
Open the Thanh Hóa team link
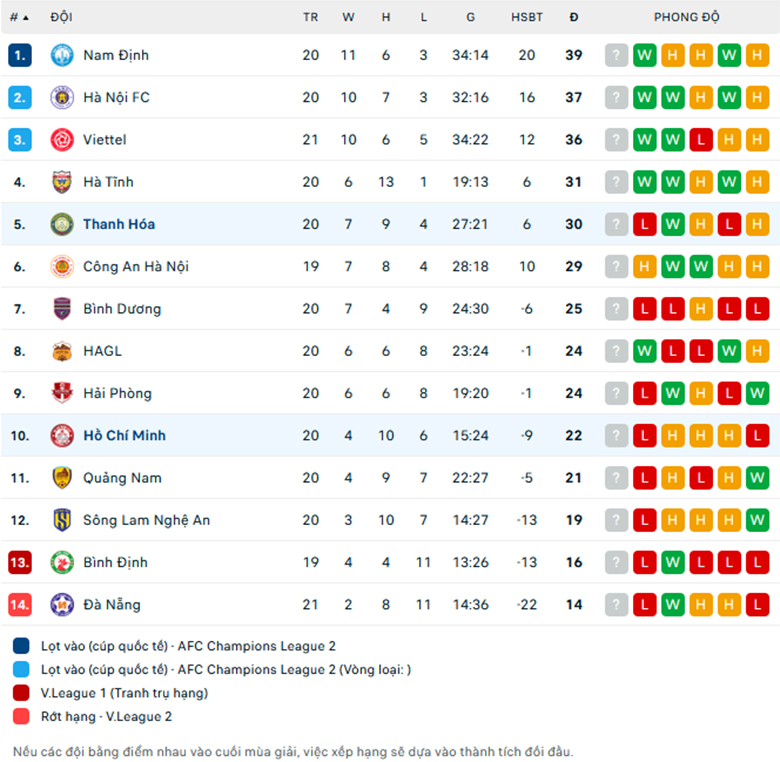[119, 224]
